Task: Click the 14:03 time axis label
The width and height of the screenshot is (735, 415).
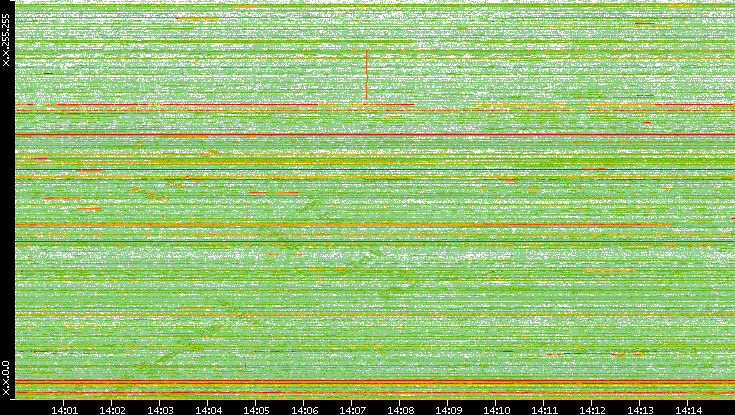Action: pyautogui.click(x=160, y=411)
